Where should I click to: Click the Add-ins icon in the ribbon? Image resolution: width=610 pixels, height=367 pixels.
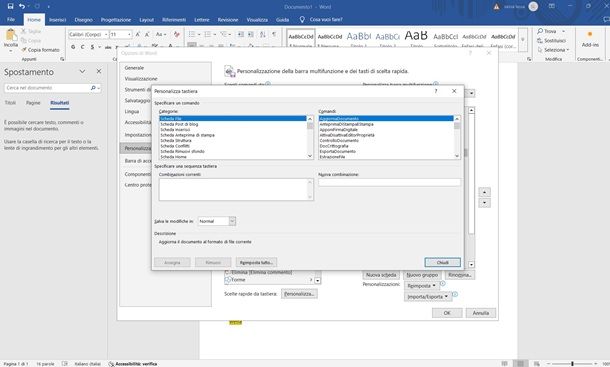590,34
